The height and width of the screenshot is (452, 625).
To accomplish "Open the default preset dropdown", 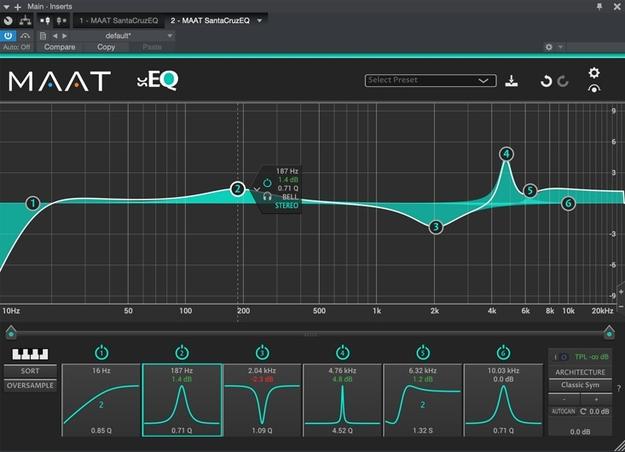I will click(107, 36).
